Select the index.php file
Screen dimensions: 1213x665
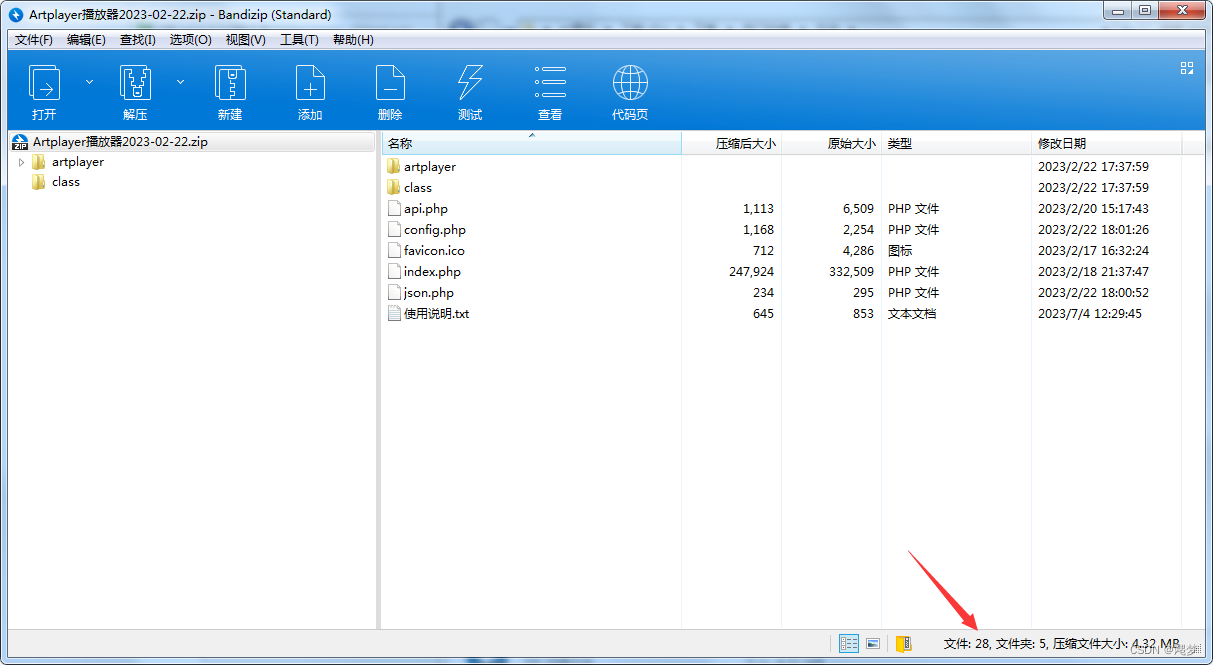(x=432, y=272)
